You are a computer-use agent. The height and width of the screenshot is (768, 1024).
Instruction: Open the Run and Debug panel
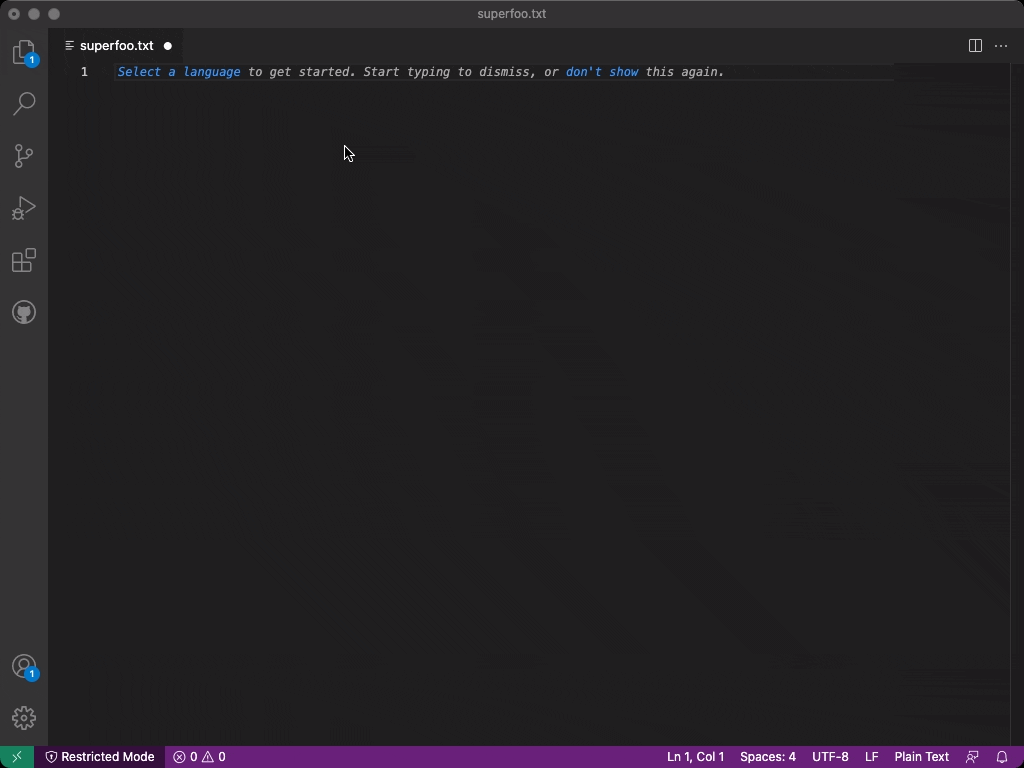pyautogui.click(x=24, y=208)
